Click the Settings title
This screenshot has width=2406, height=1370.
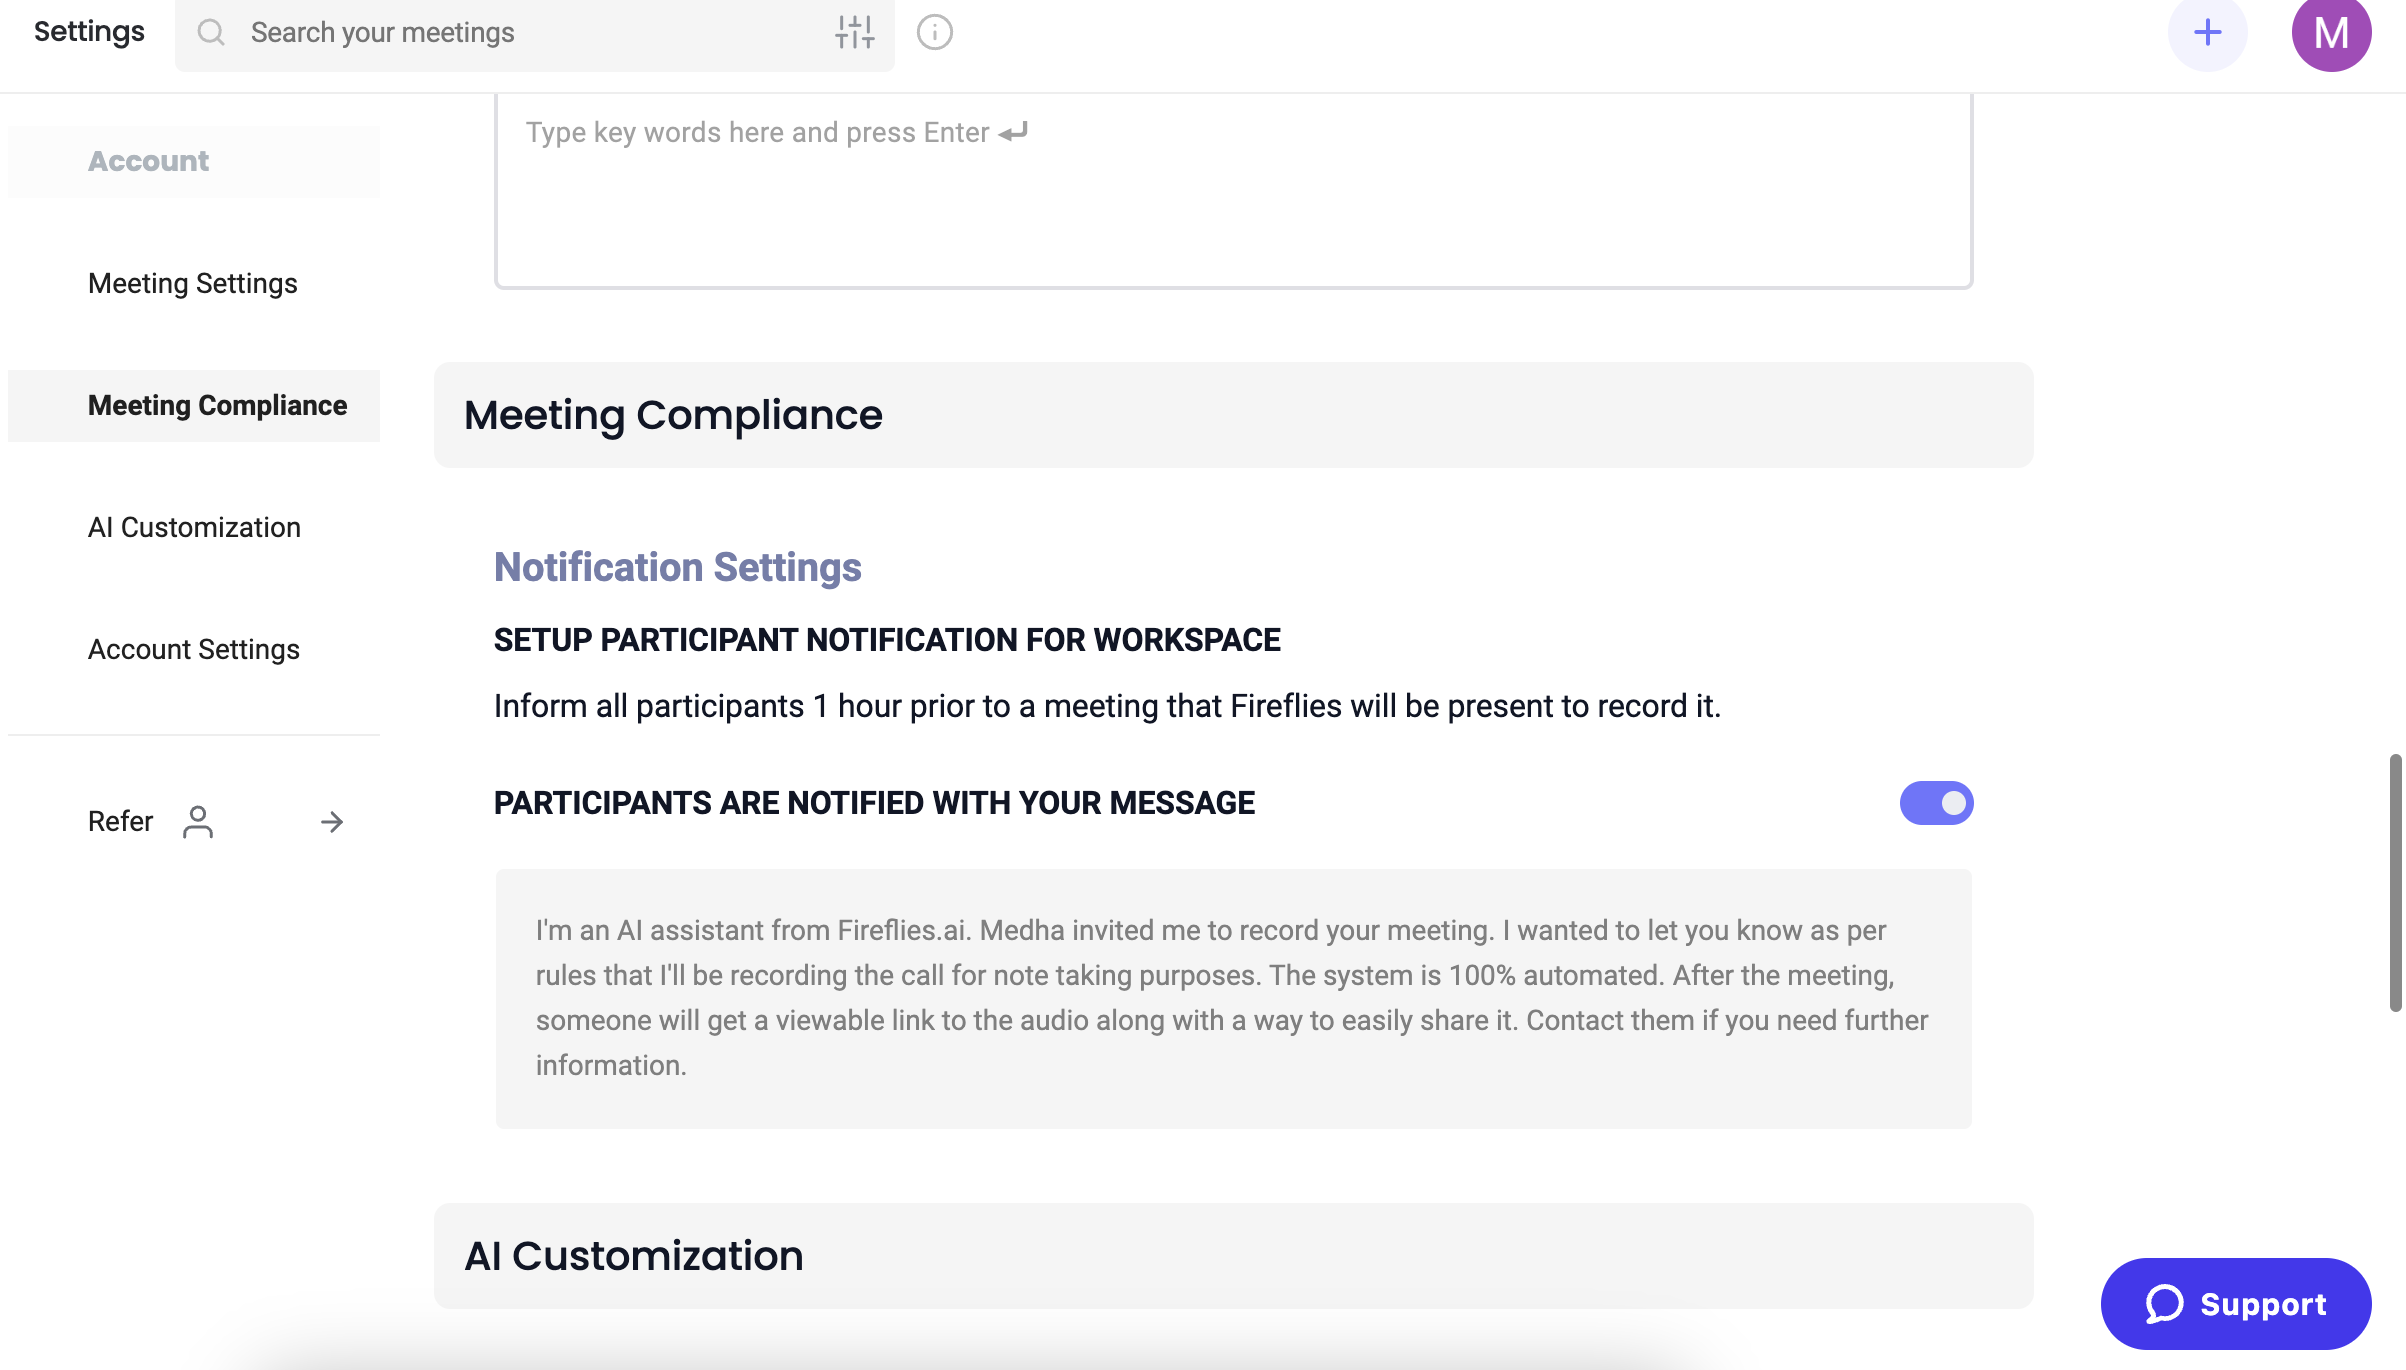87,31
